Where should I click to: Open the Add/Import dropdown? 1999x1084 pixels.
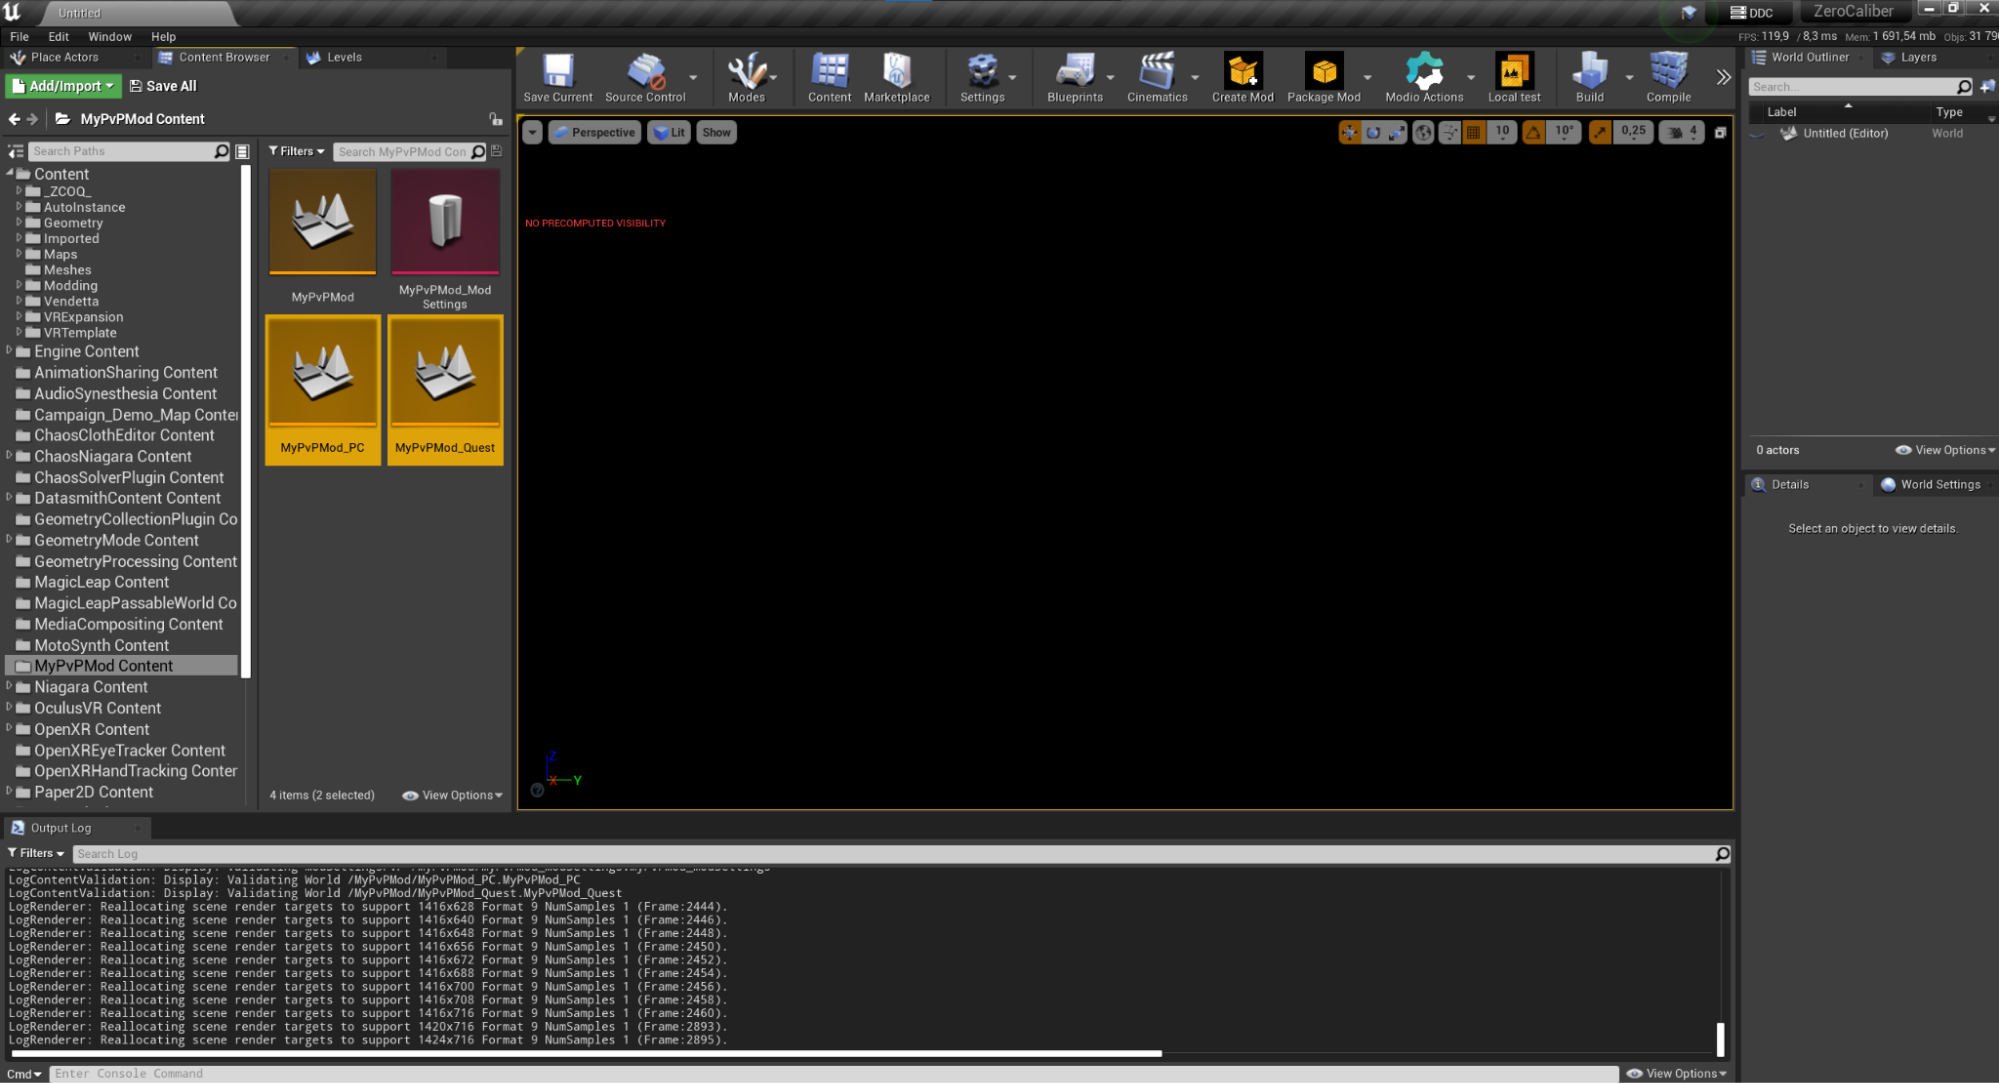64,86
